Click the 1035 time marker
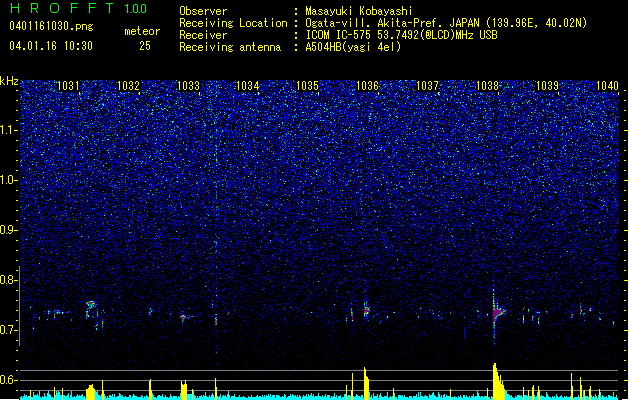Viewport: 629px width, 400px height. (308, 85)
